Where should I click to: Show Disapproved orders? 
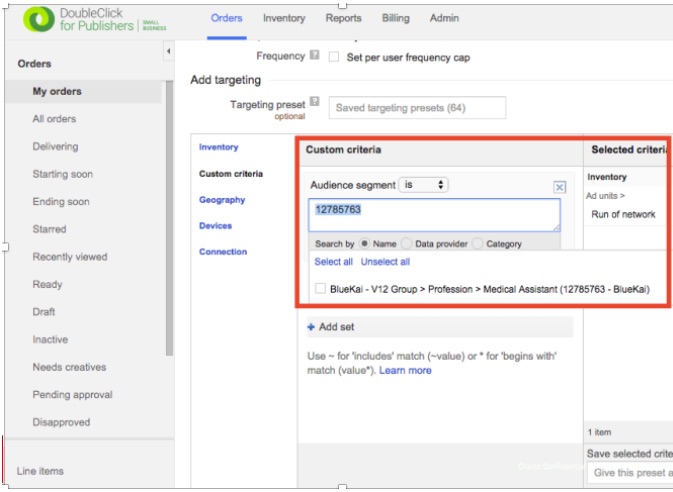[61, 422]
